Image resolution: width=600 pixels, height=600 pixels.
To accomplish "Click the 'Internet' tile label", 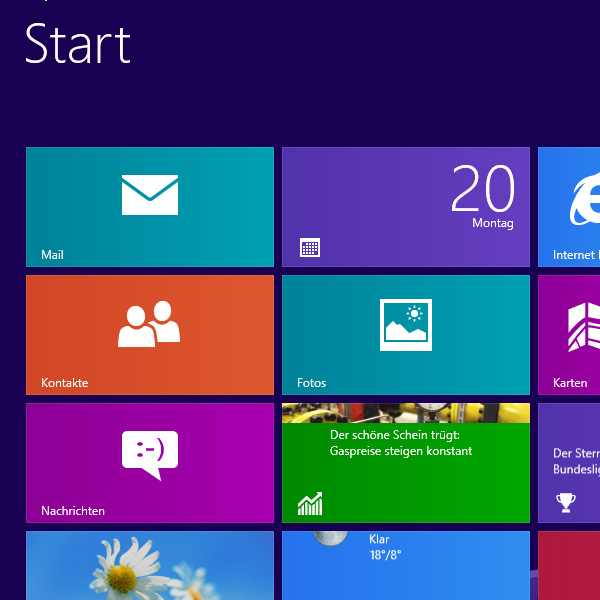I will pos(574,254).
